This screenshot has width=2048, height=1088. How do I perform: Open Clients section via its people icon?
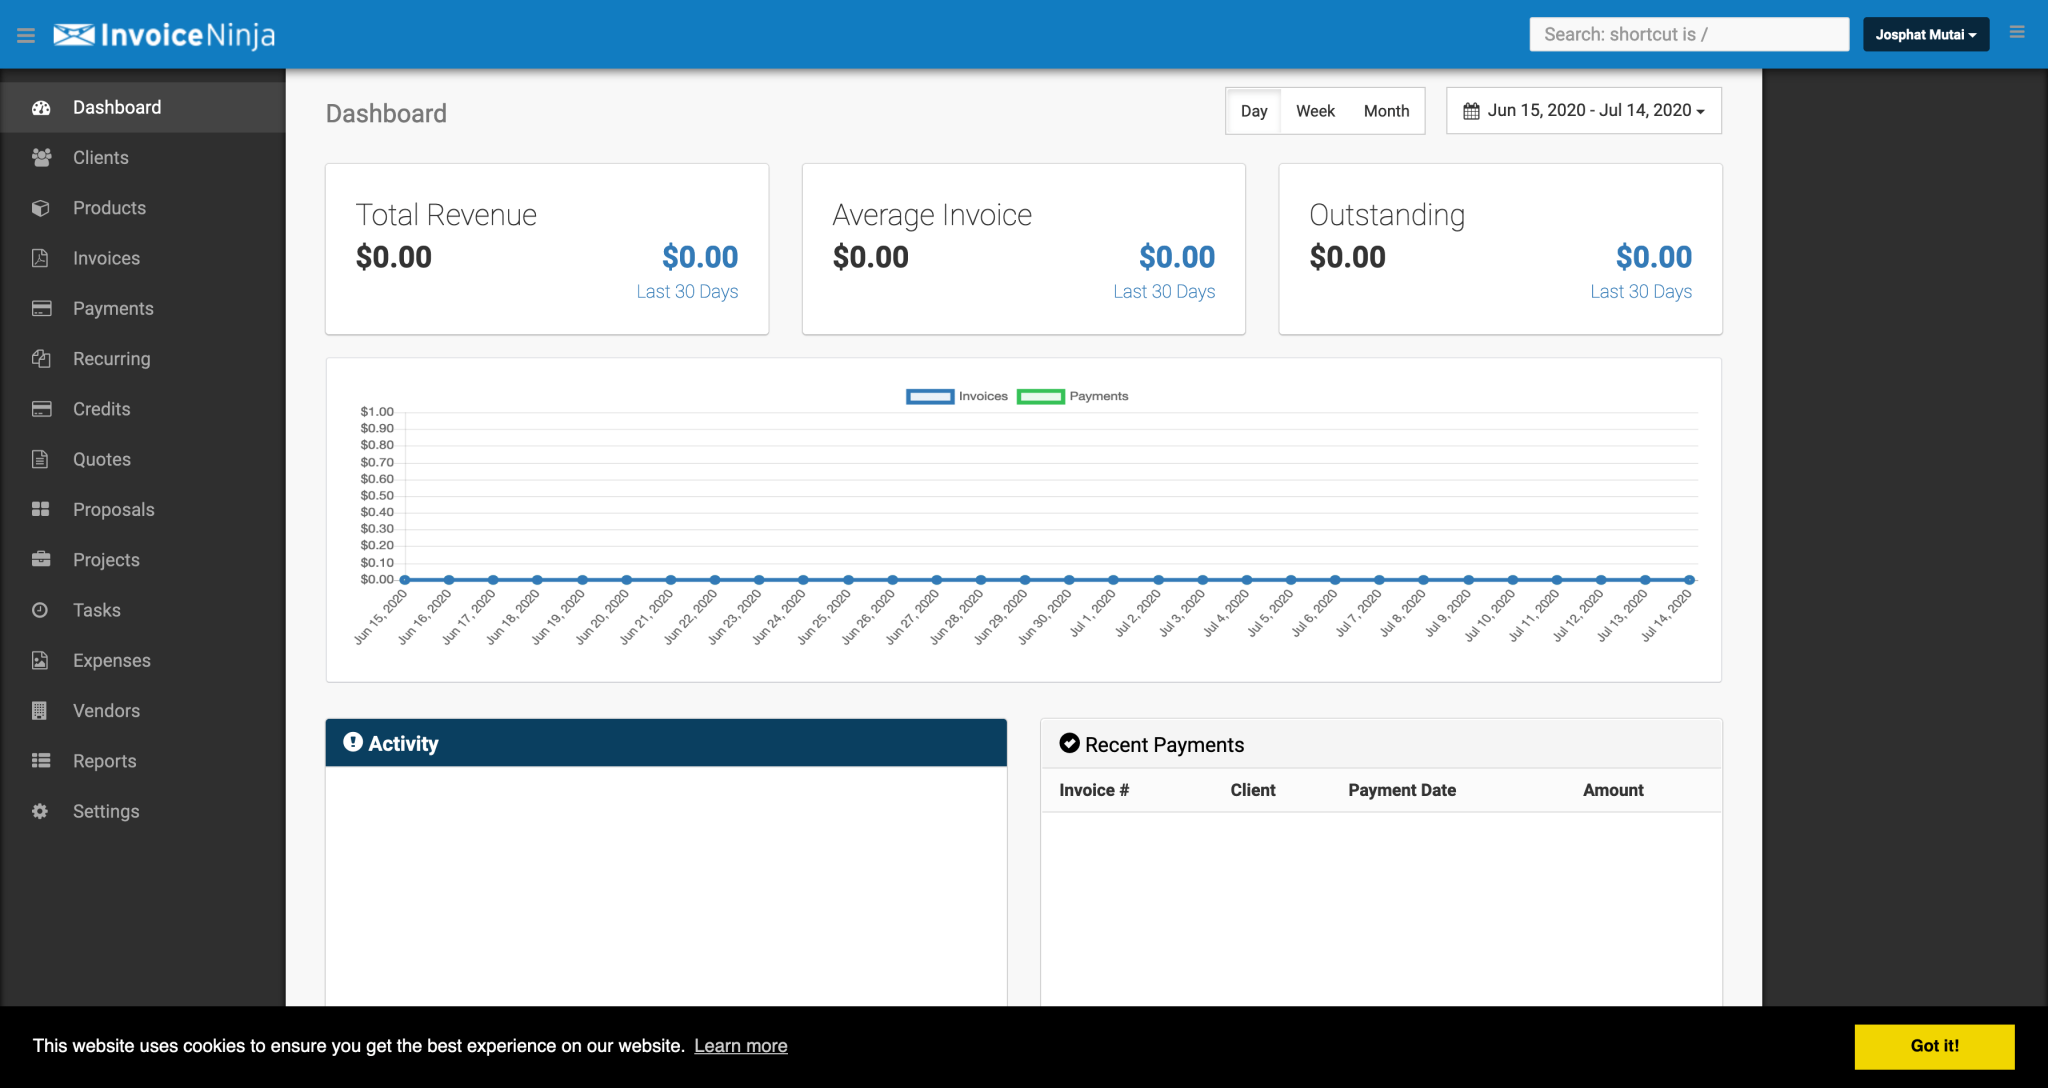41,157
